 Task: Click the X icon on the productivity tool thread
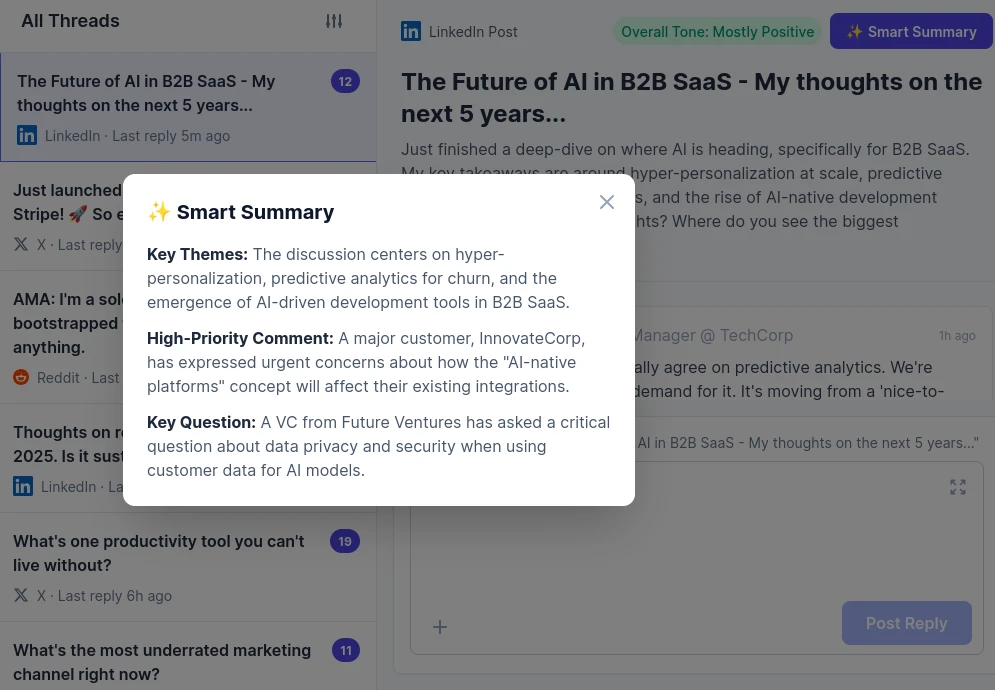click(x=21, y=595)
